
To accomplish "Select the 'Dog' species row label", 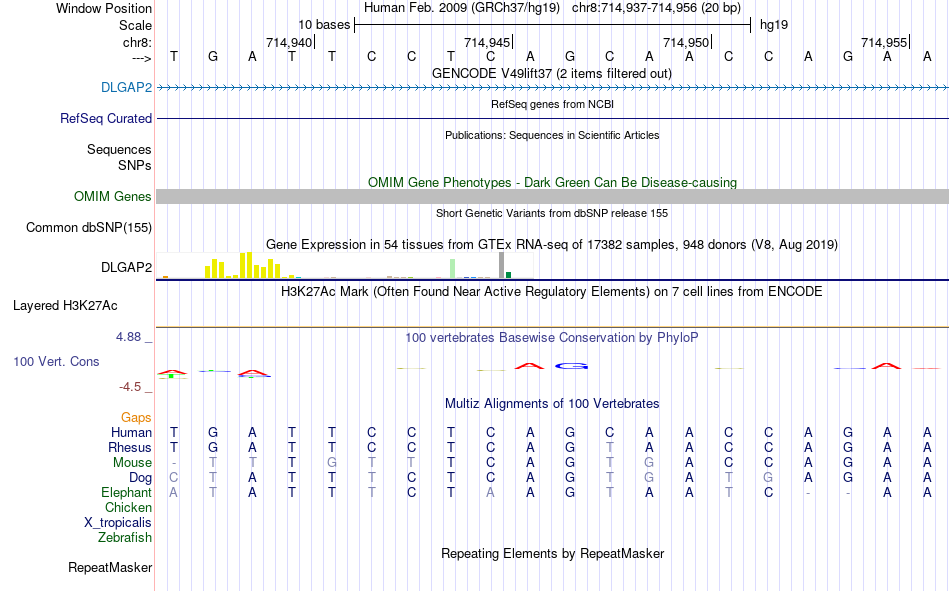I will click(141, 478).
